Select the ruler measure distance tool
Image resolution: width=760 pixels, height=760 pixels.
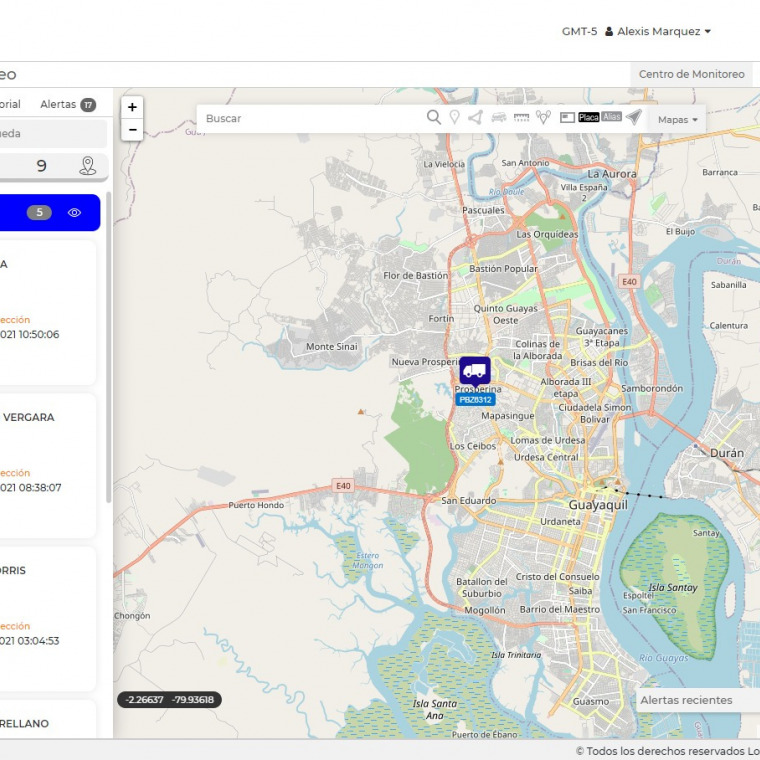[x=522, y=117]
